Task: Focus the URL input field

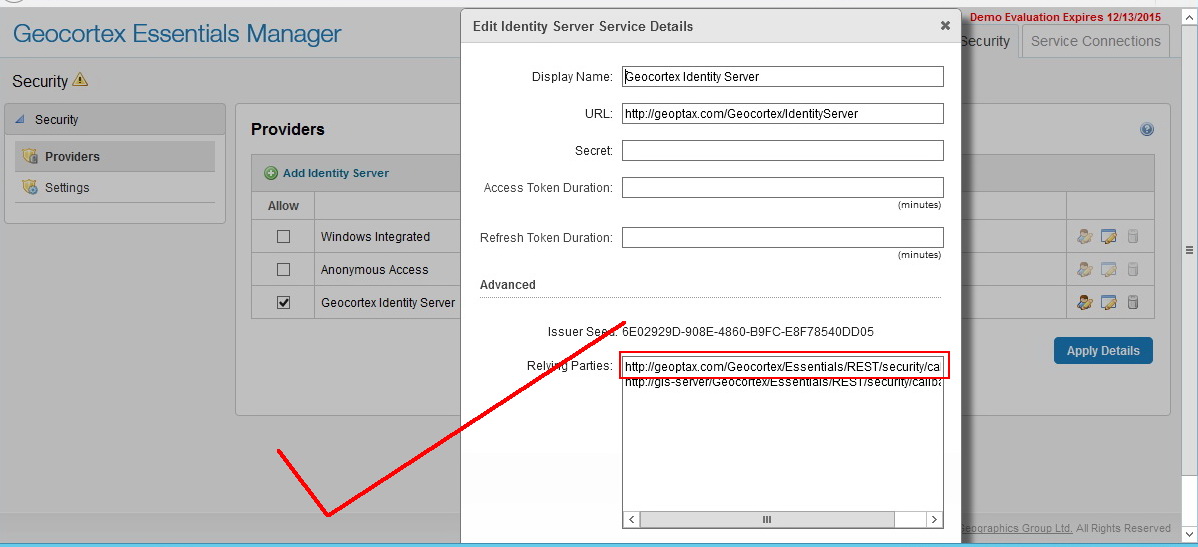Action: [782, 114]
